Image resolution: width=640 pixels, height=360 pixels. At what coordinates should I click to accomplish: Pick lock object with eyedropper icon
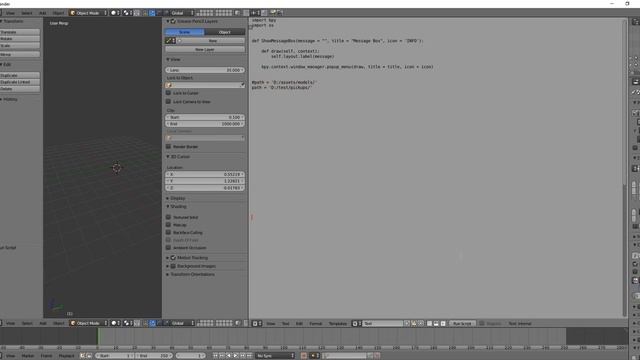[242, 85]
